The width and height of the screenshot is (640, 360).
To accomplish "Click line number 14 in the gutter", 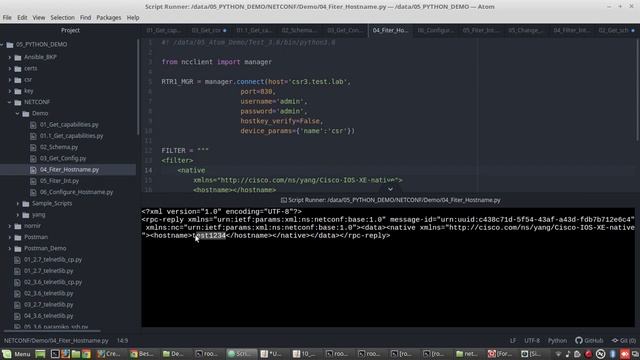I will 148,170.
